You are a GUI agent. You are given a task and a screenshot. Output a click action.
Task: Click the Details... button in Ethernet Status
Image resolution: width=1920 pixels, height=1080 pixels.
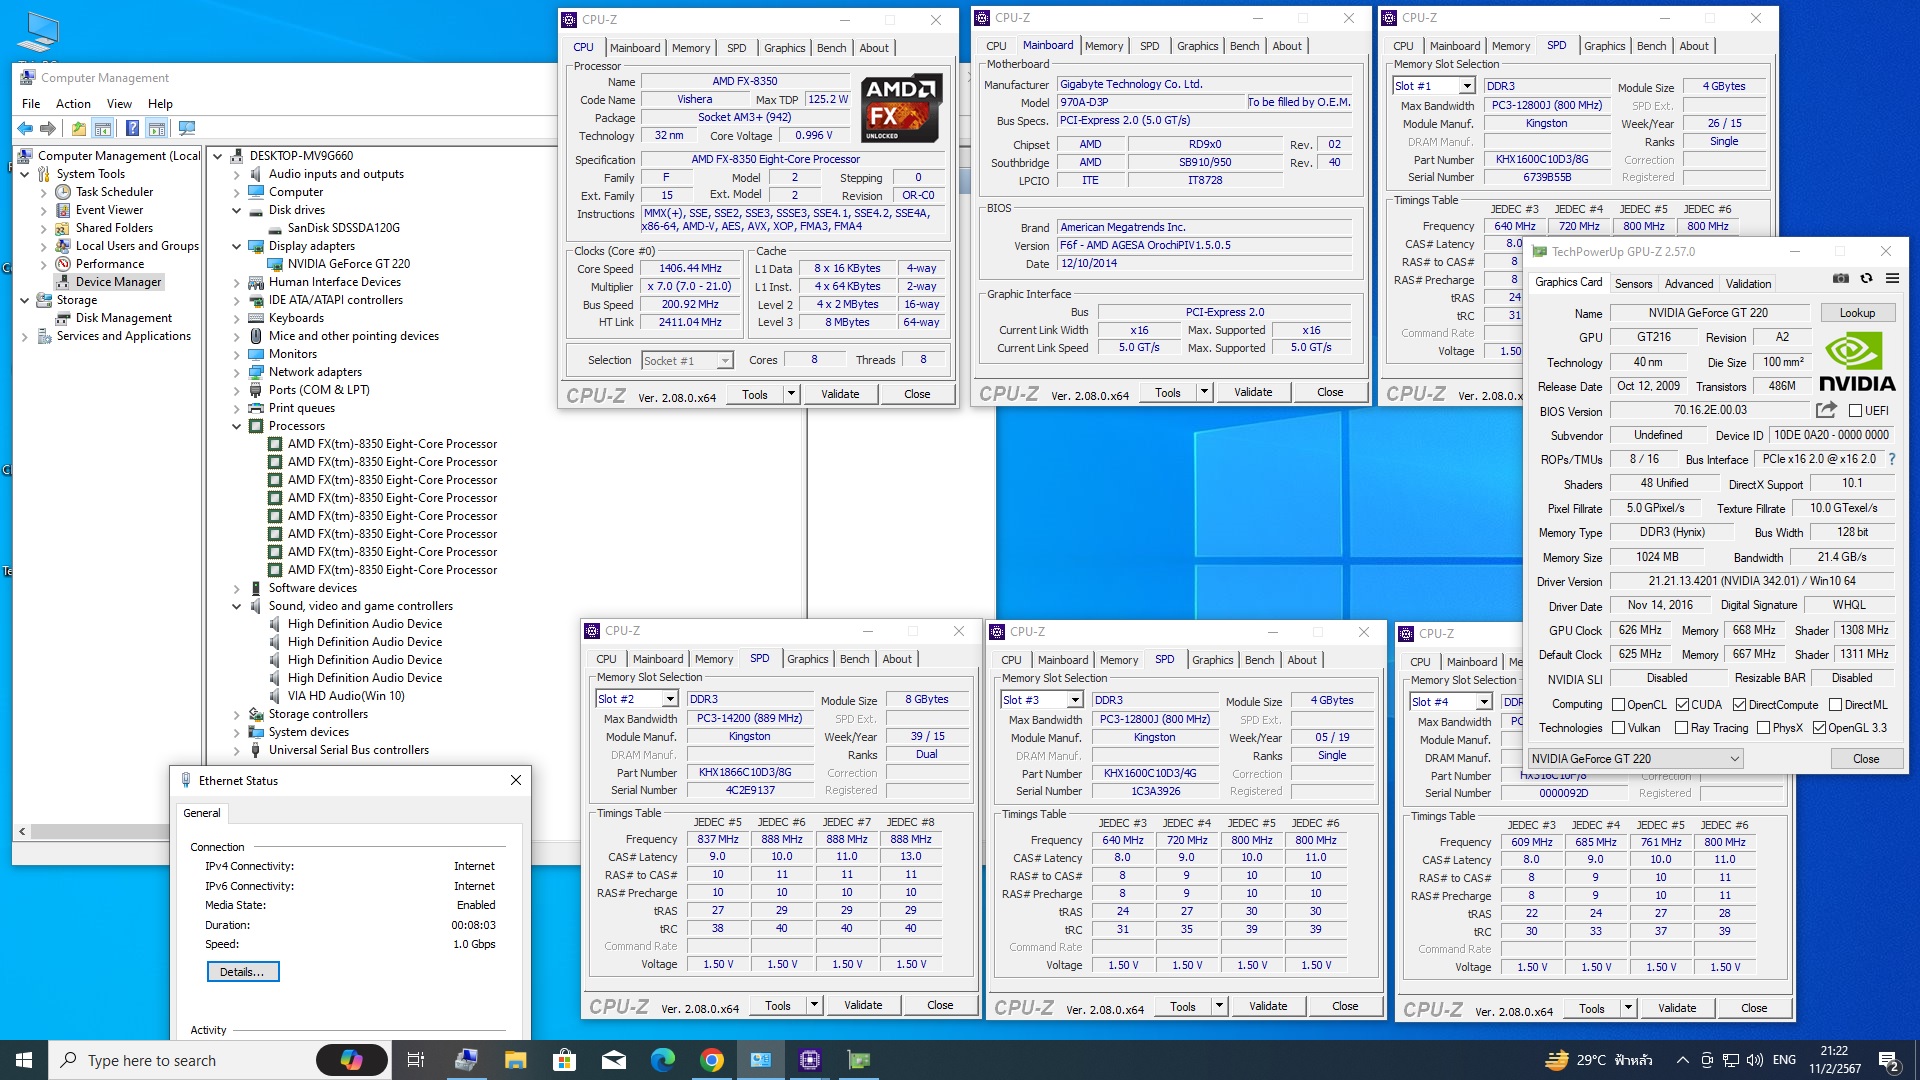pyautogui.click(x=242, y=971)
